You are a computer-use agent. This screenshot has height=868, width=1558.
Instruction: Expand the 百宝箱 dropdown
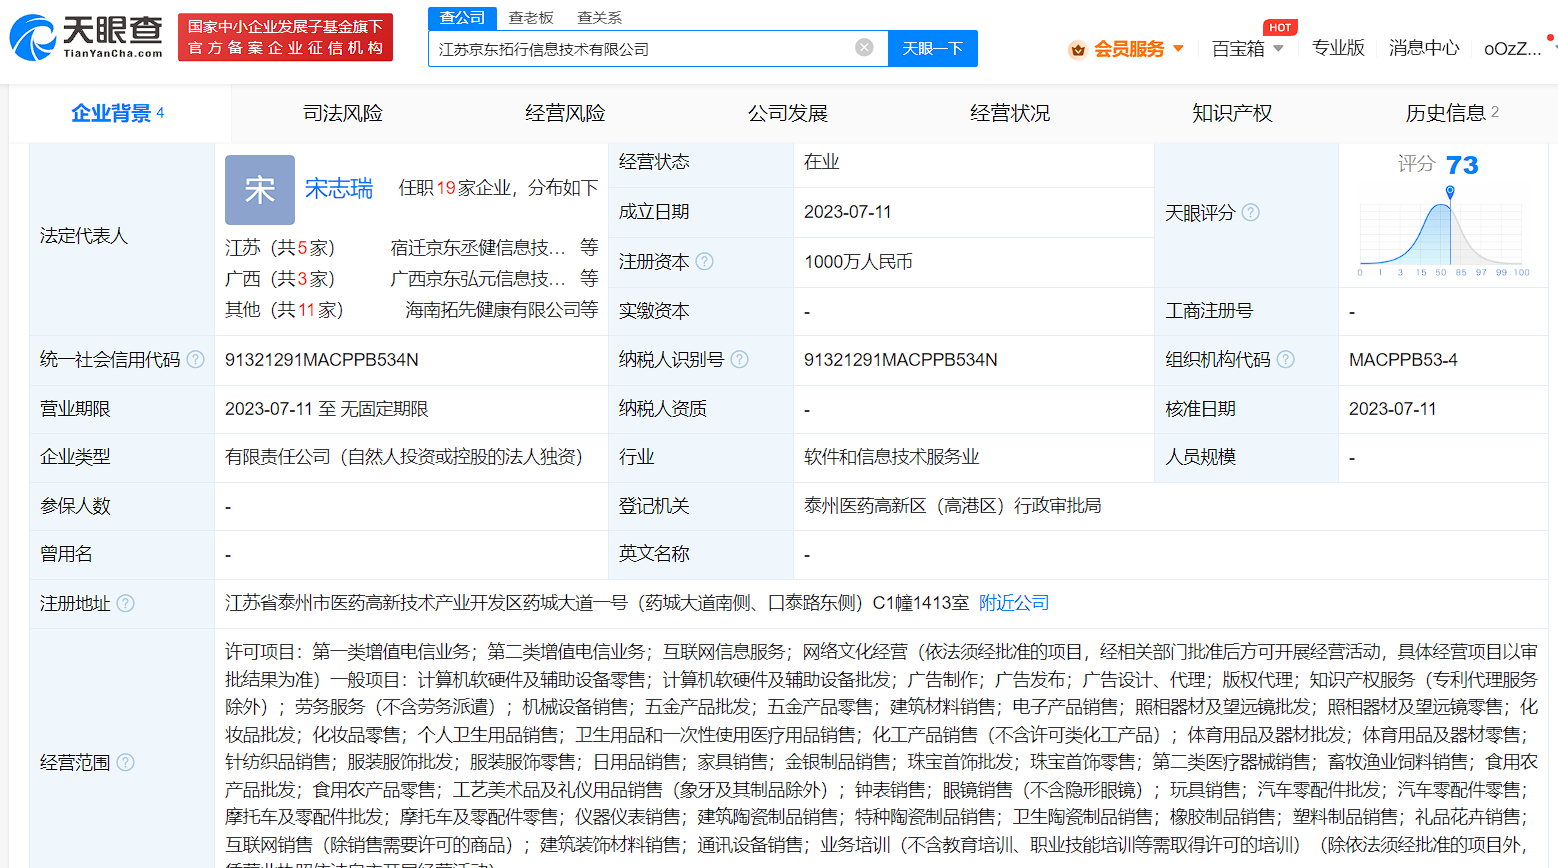1248,48
